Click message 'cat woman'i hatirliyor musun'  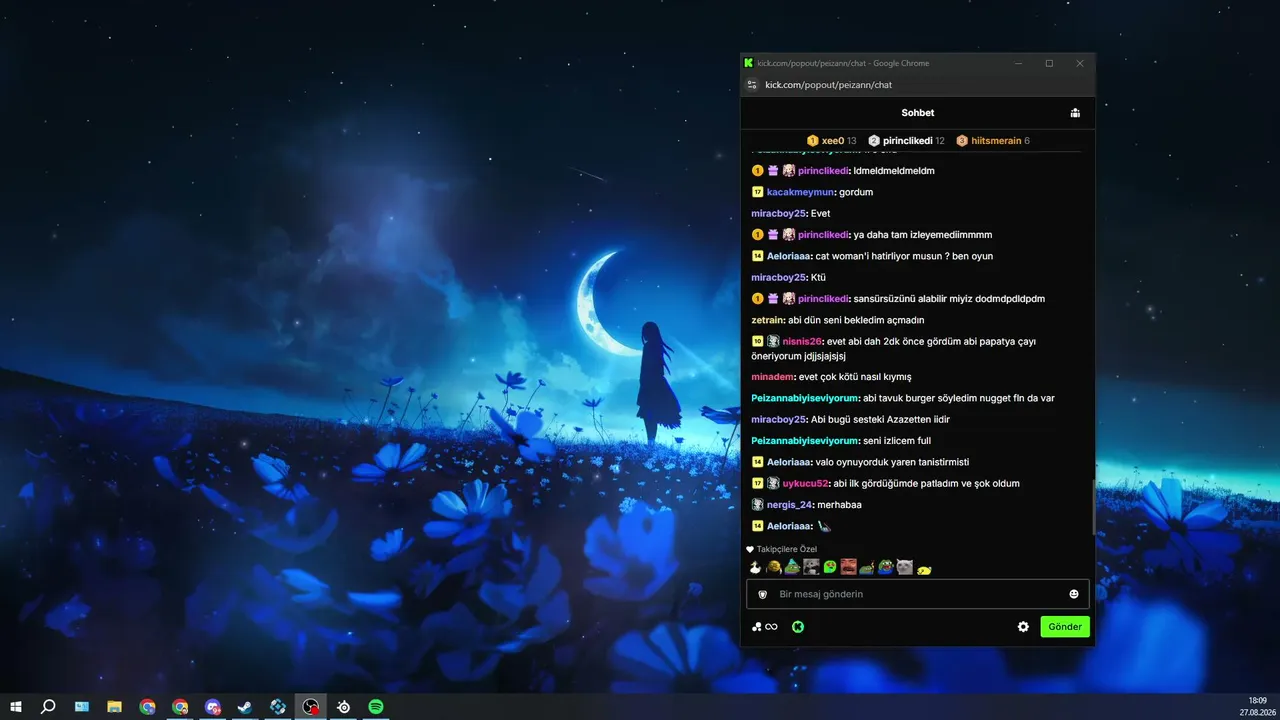pyautogui.click(x=904, y=256)
